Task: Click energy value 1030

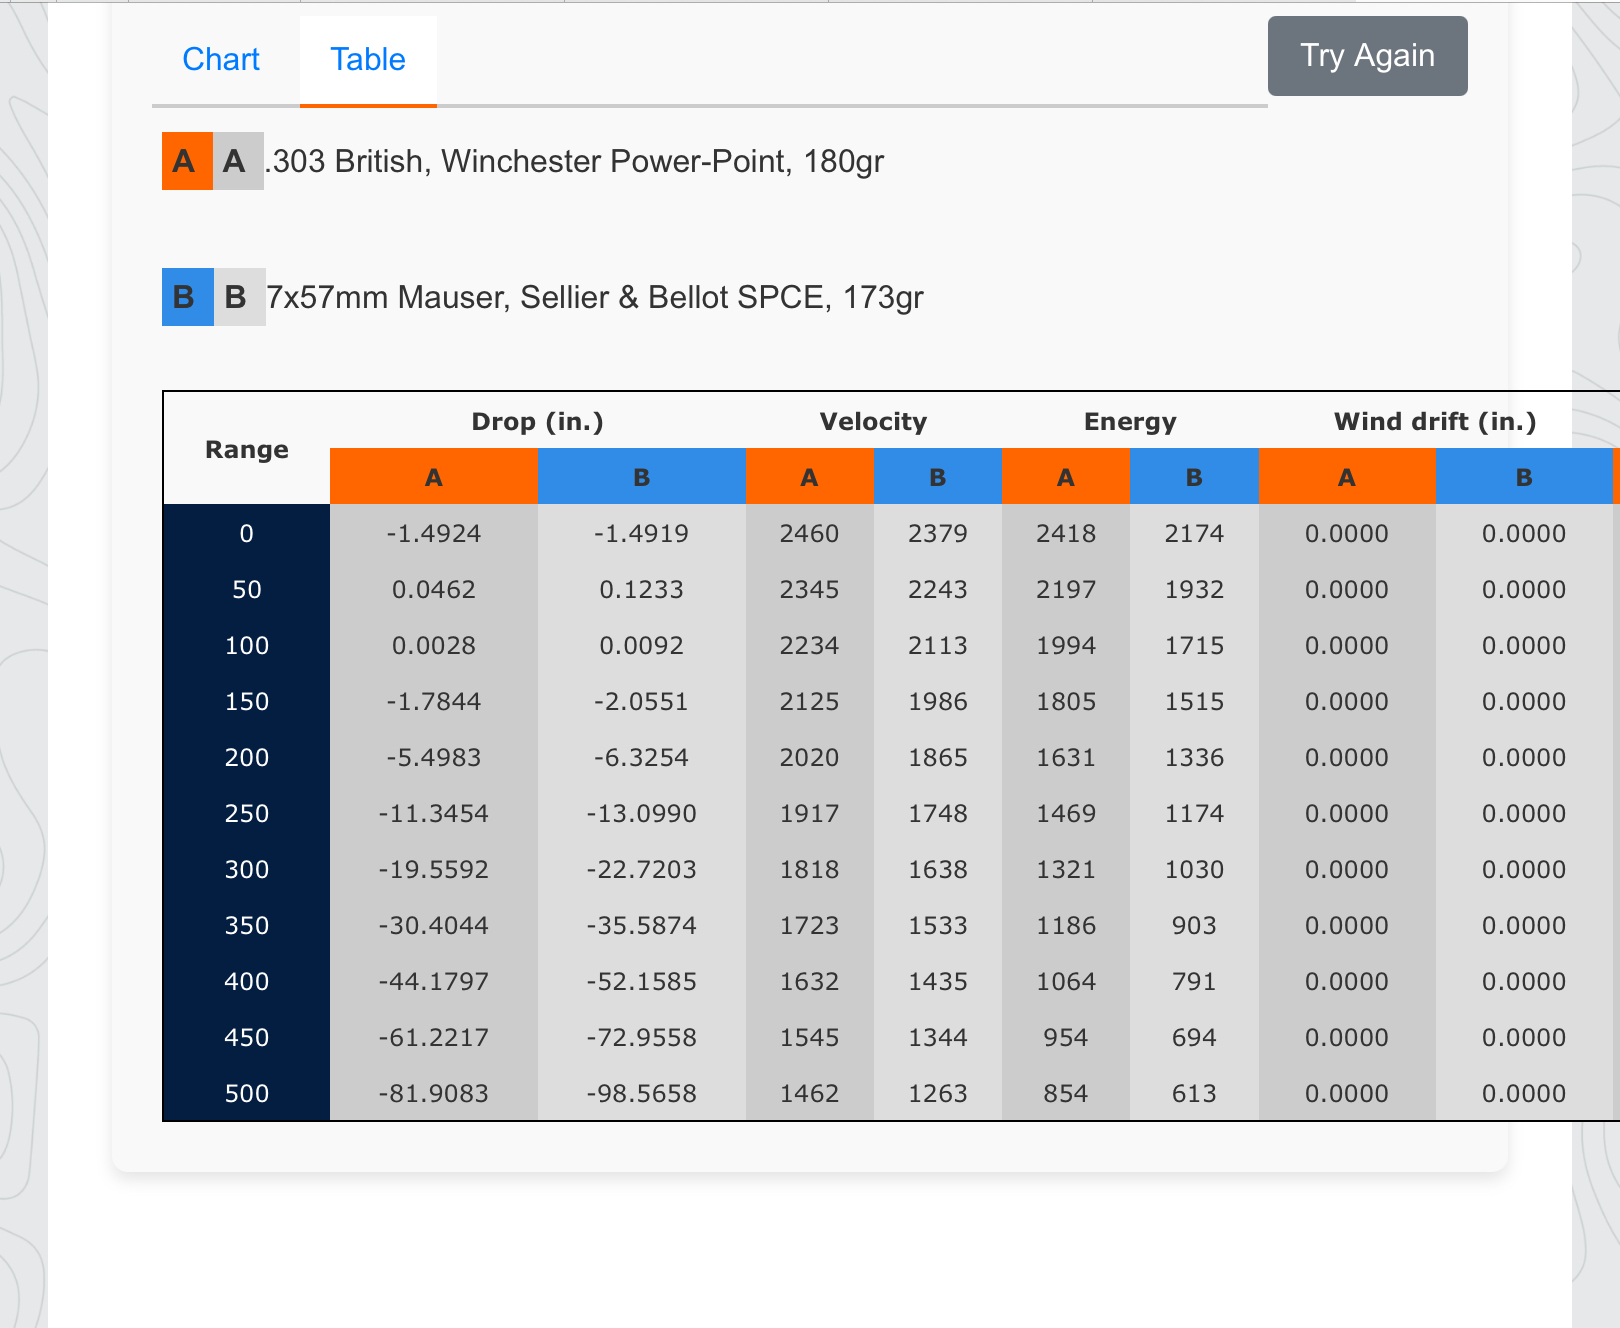Action: click(1194, 869)
